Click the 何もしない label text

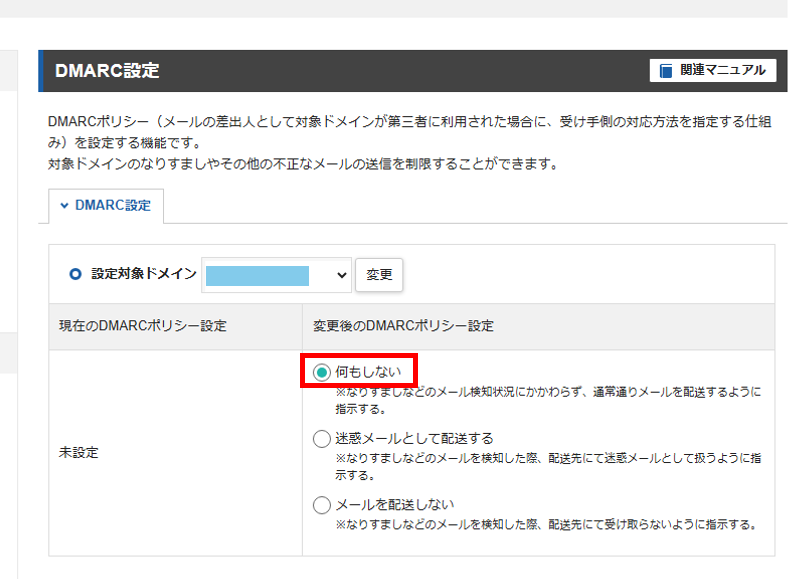coord(368,372)
